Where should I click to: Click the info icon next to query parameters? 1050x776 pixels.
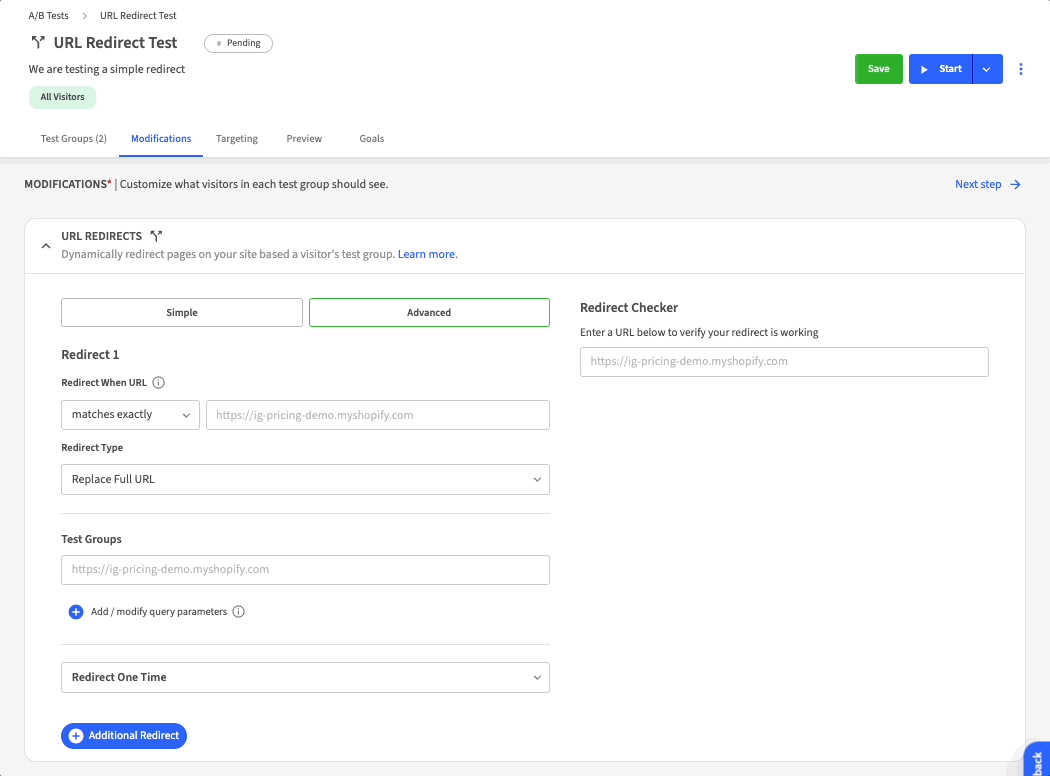point(238,612)
